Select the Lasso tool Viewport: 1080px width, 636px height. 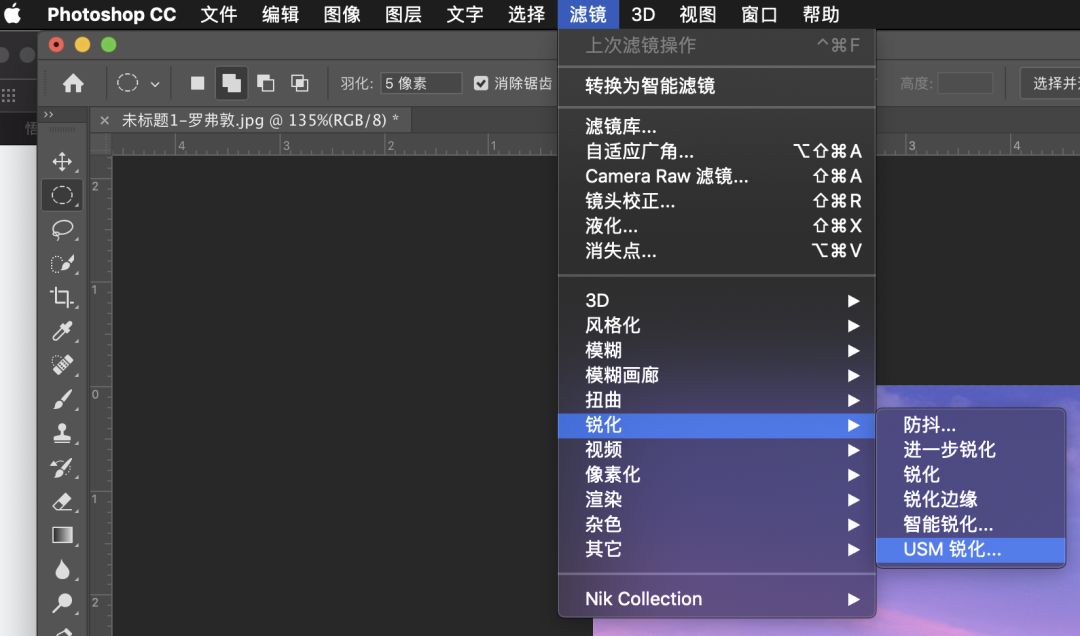coord(62,230)
